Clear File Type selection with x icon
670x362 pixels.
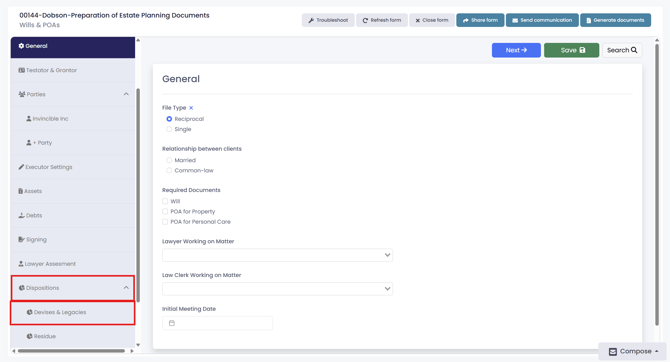point(191,108)
